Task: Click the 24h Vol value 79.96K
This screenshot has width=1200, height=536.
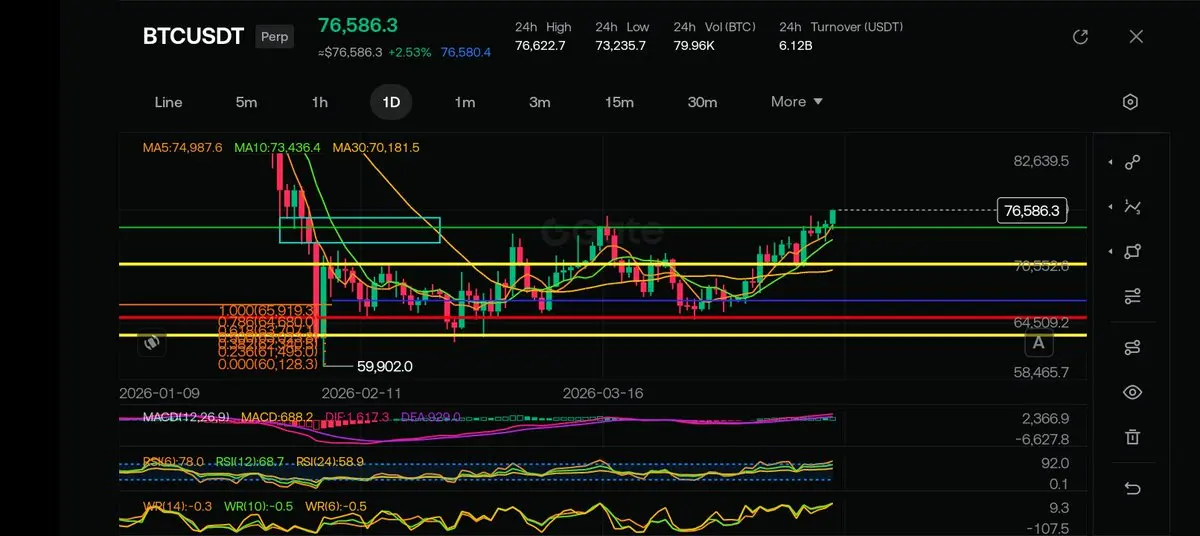Action: 696,46
